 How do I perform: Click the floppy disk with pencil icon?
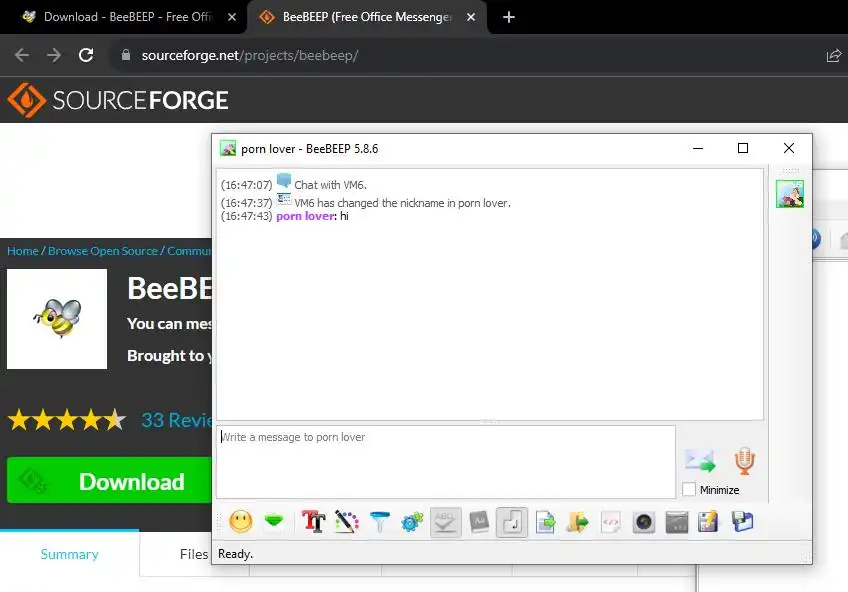(x=708, y=522)
